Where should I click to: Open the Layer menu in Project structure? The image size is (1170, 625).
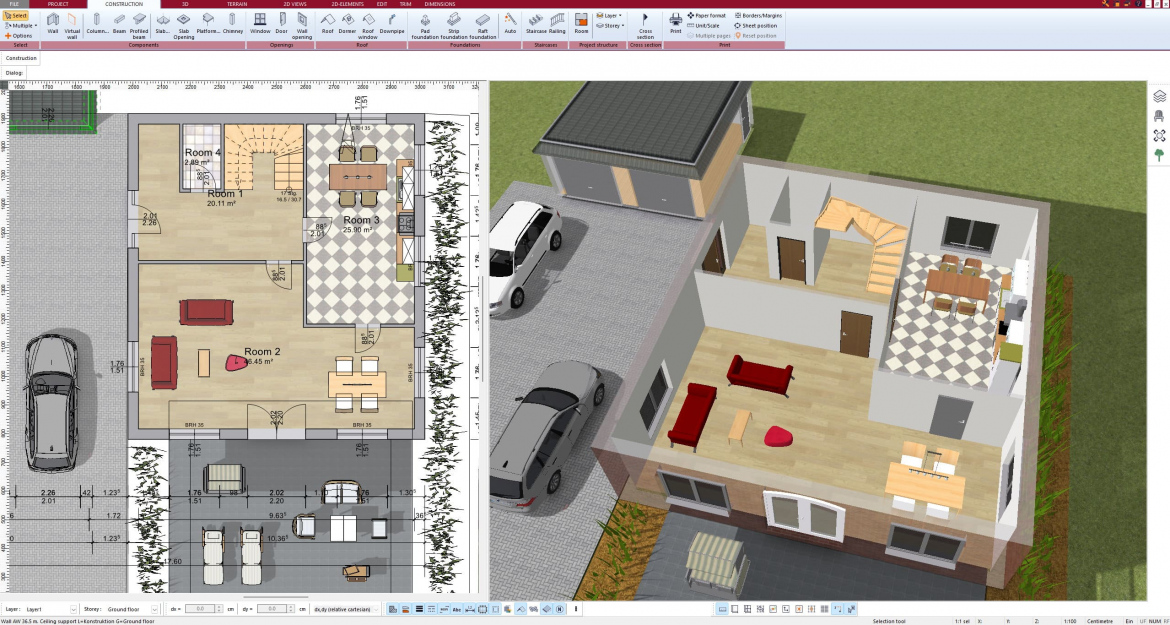tap(608, 14)
